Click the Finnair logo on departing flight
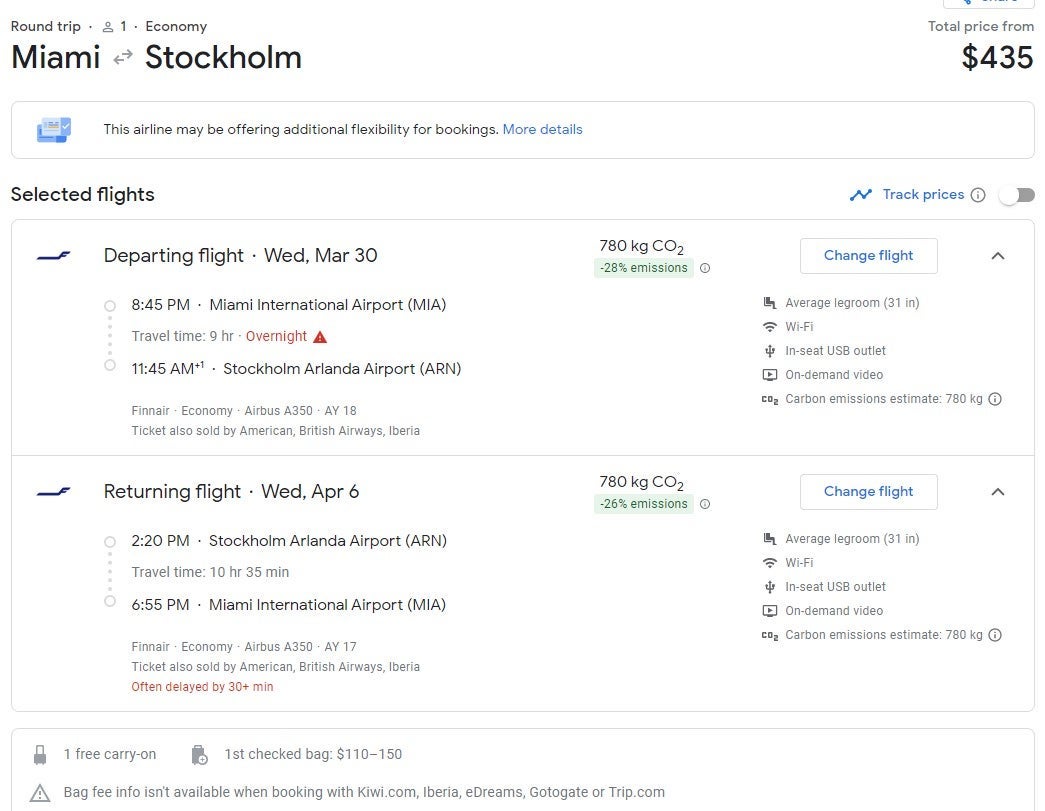The height and width of the screenshot is (811, 1045). pyautogui.click(x=54, y=256)
